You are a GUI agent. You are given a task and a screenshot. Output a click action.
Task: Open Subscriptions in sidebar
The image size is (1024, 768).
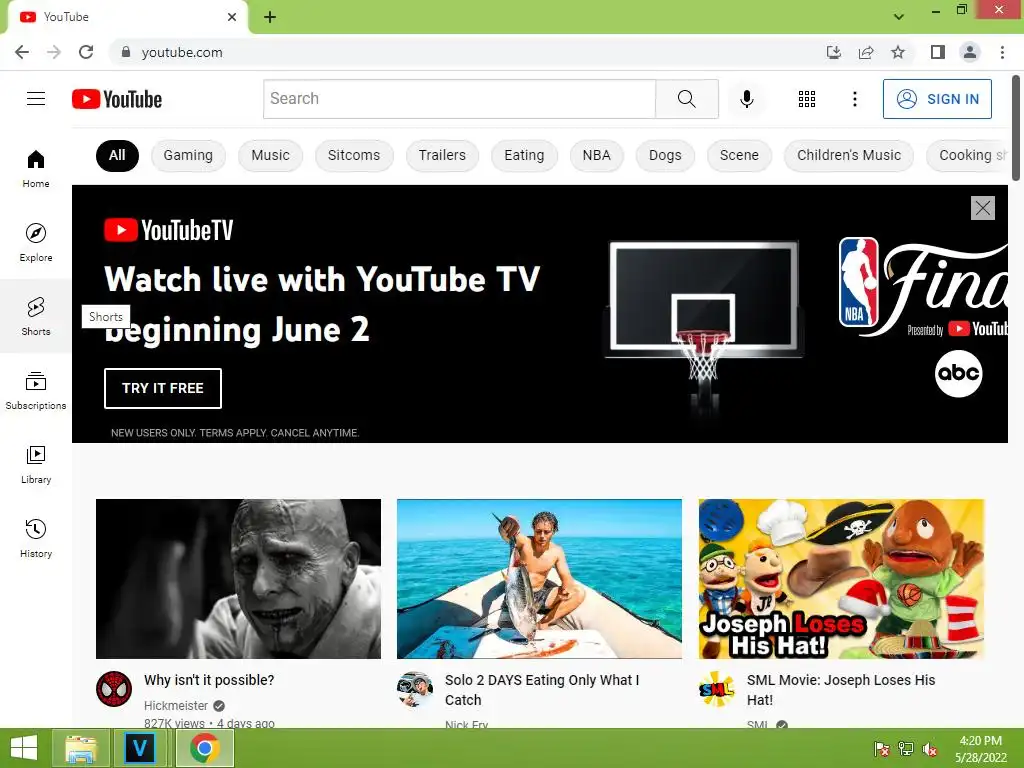pyautogui.click(x=36, y=390)
